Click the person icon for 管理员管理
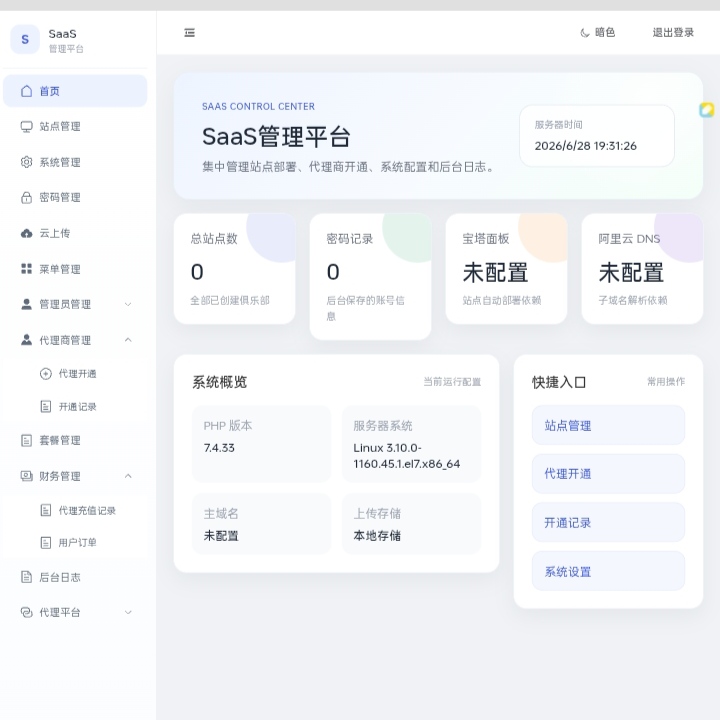Image resolution: width=720 pixels, height=720 pixels. 27,304
